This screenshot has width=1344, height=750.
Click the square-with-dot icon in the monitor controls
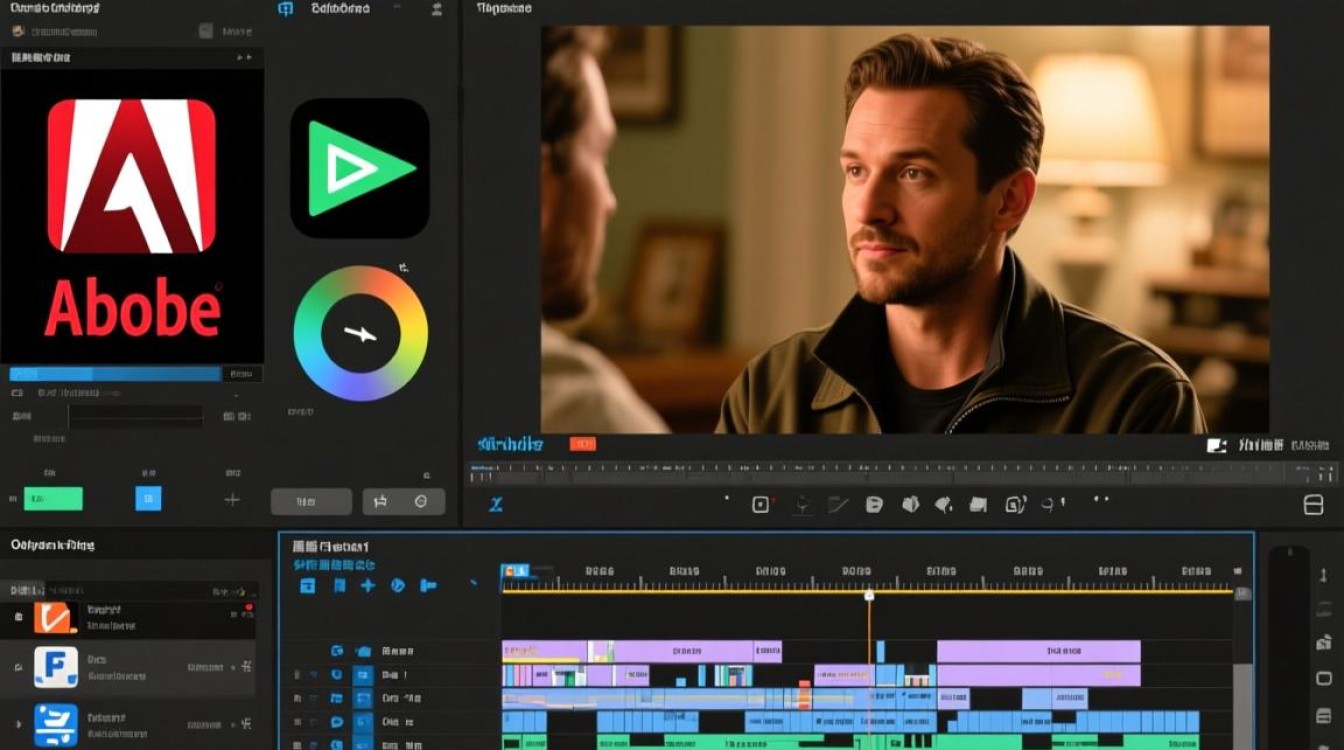762,505
